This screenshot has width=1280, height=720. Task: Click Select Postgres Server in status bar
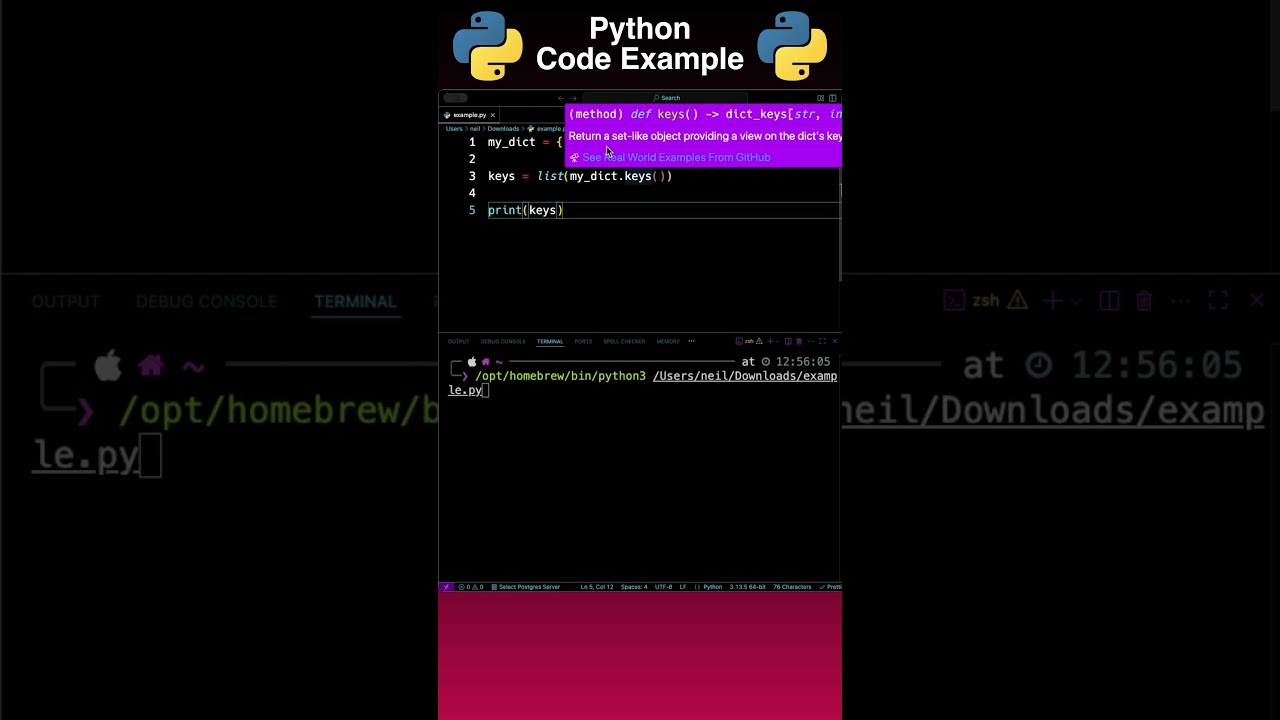(x=526, y=587)
